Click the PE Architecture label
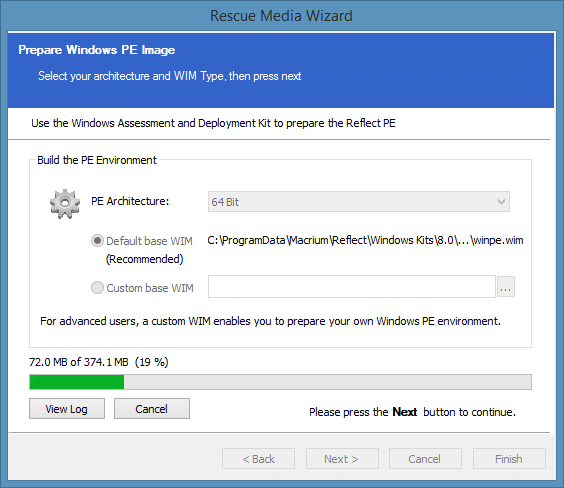 point(130,201)
